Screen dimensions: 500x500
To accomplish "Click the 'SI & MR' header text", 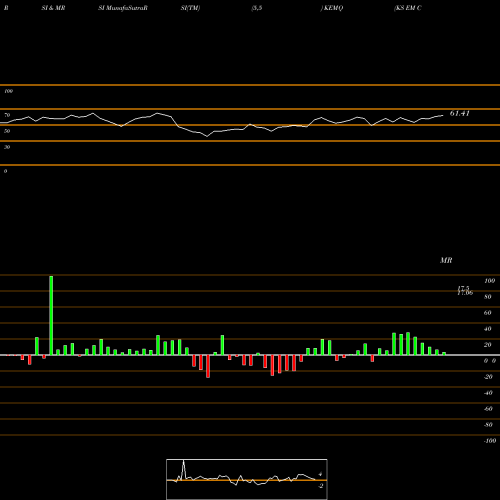I will tap(53, 8).
